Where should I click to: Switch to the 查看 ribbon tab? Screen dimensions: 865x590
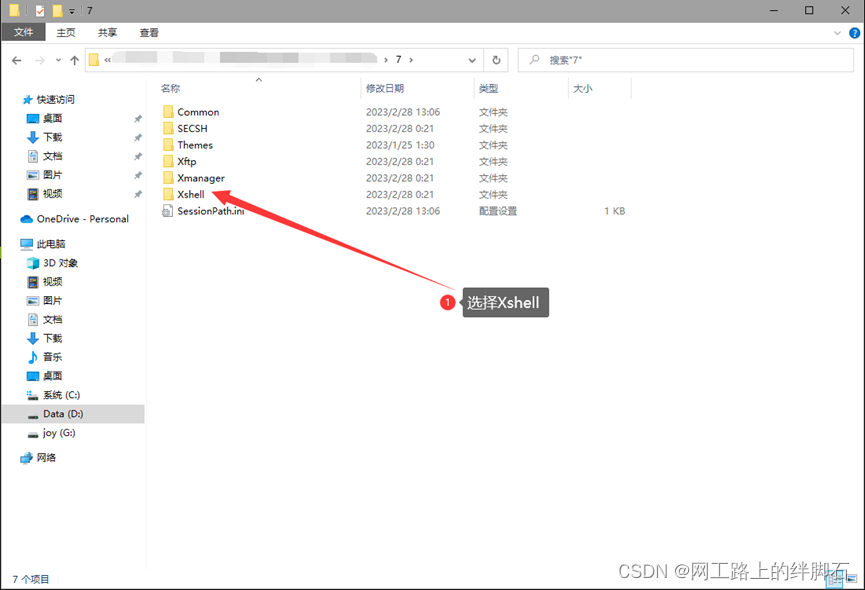pyautogui.click(x=149, y=33)
